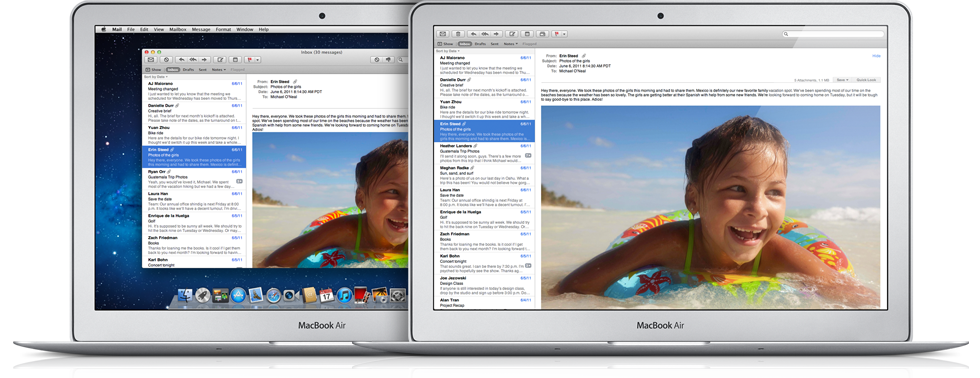
Task: Open Notes dropdown in windowed favorites bar
Action: coord(219,69)
